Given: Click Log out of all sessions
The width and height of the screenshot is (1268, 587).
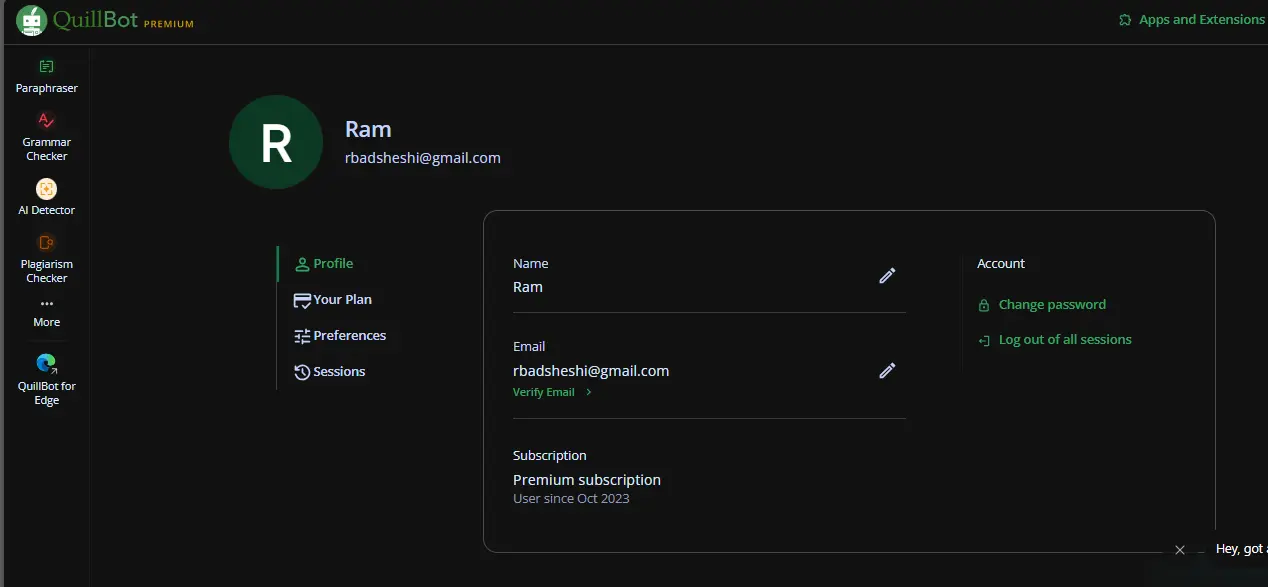Looking at the screenshot, I should coord(1065,340).
